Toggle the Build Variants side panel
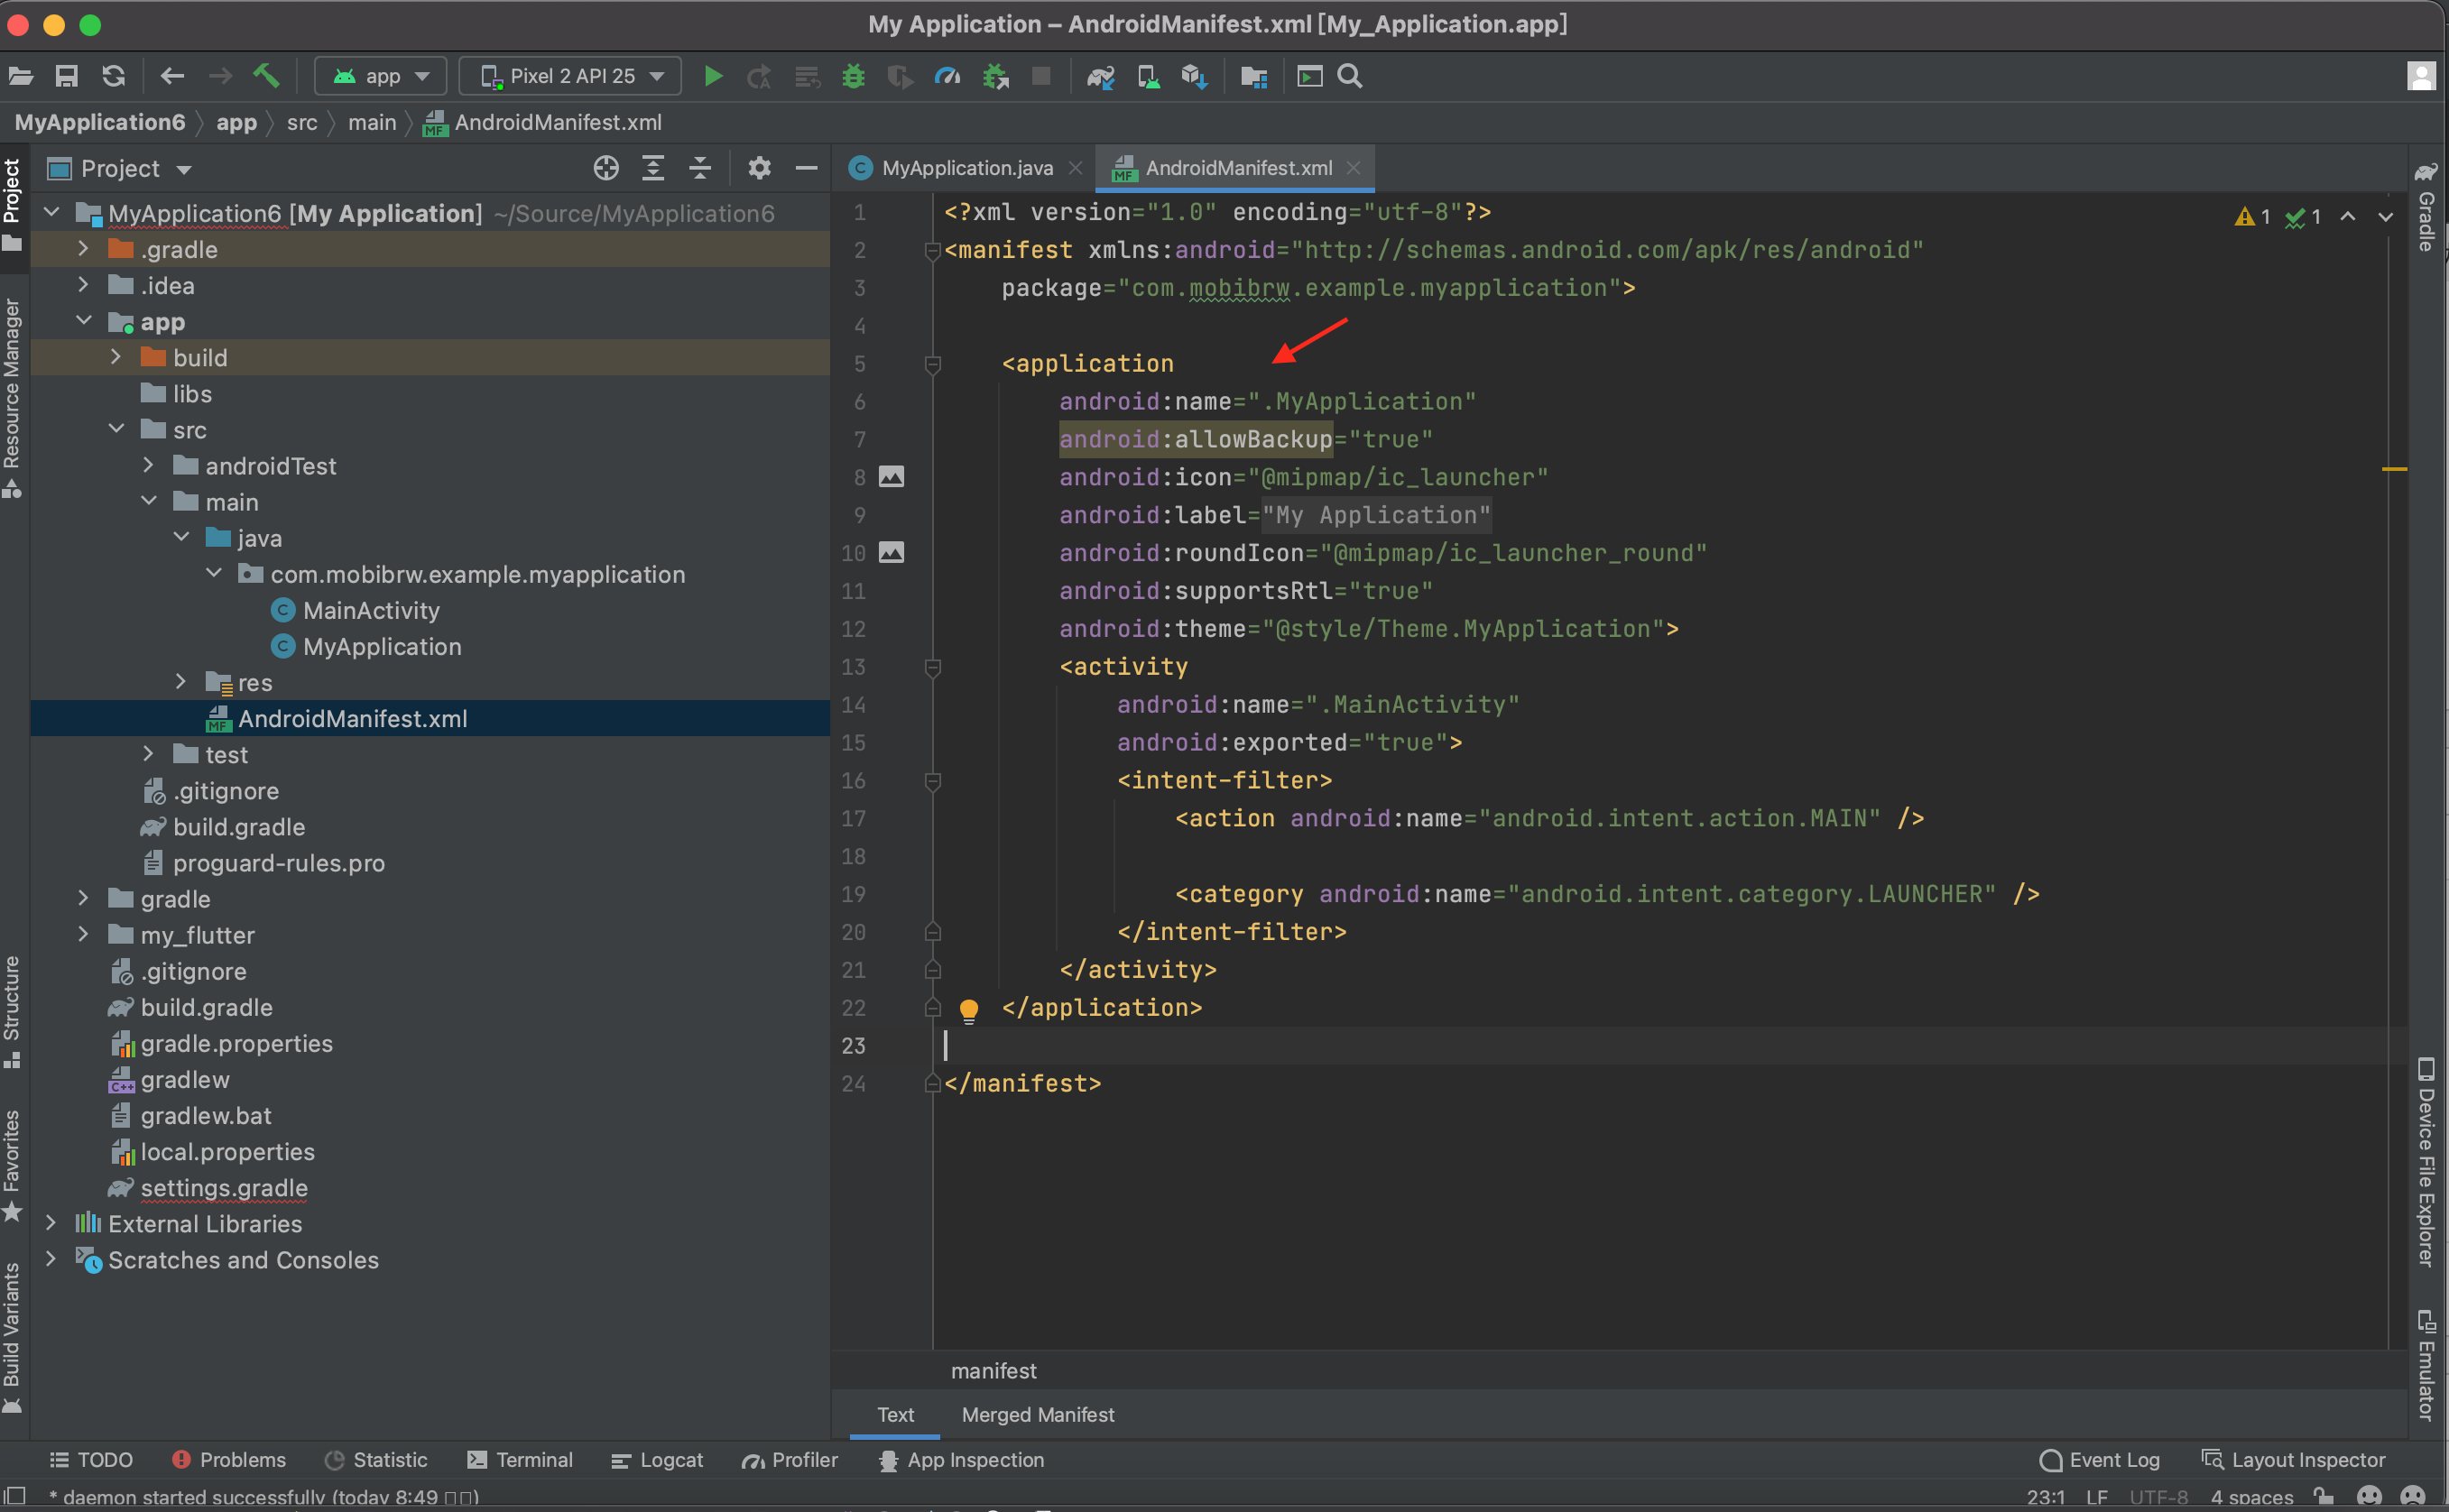Image resolution: width=2449 pixels, height=1512 pixels. [12, 1337]
